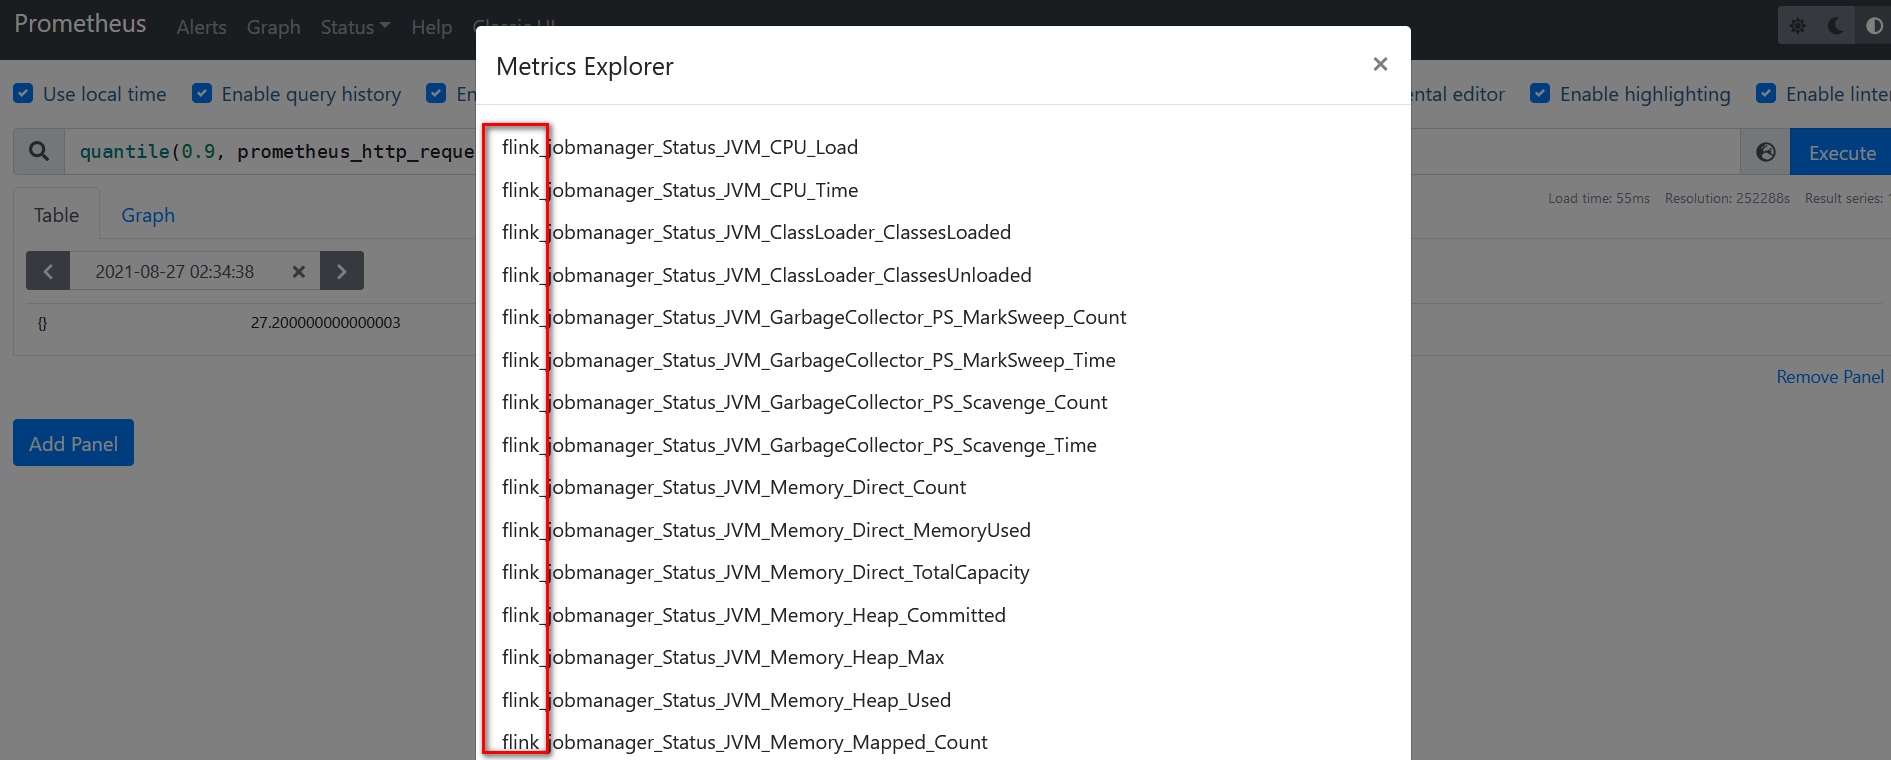Image resolution: width=1891 pixels, height=760 pixels.
Task: Click the evaluation time input field
Action: pos(175,271)
